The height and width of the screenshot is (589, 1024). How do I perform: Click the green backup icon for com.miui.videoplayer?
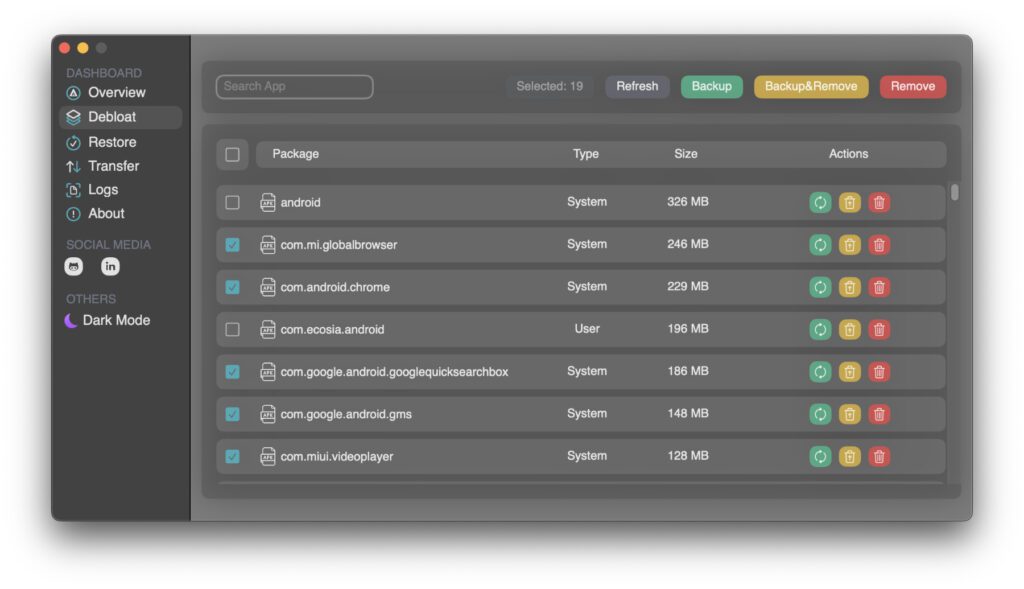click(820, 456)
